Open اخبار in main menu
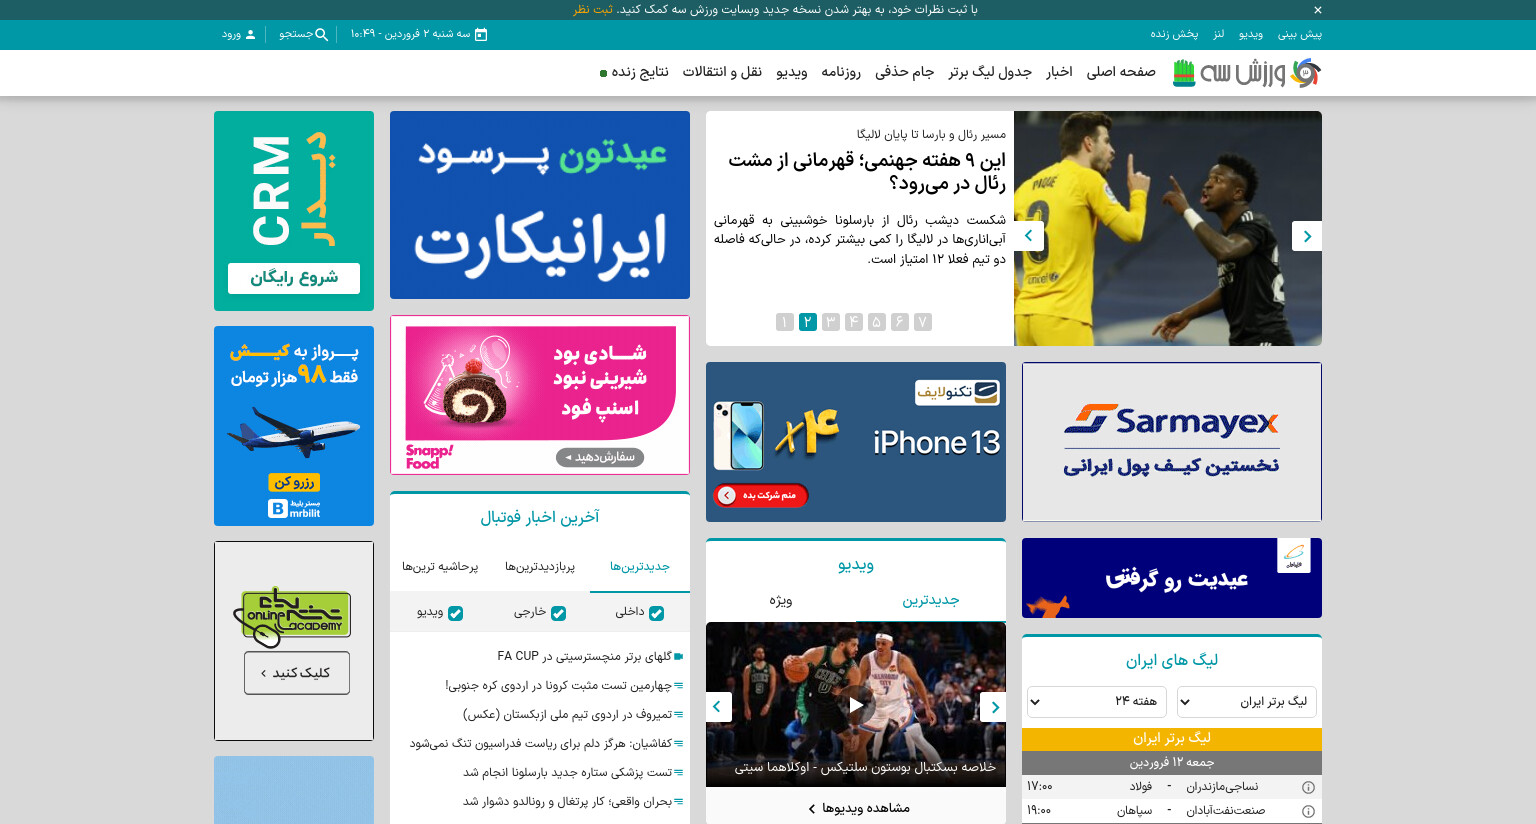1536x824 pixels. click(1059, 72)
